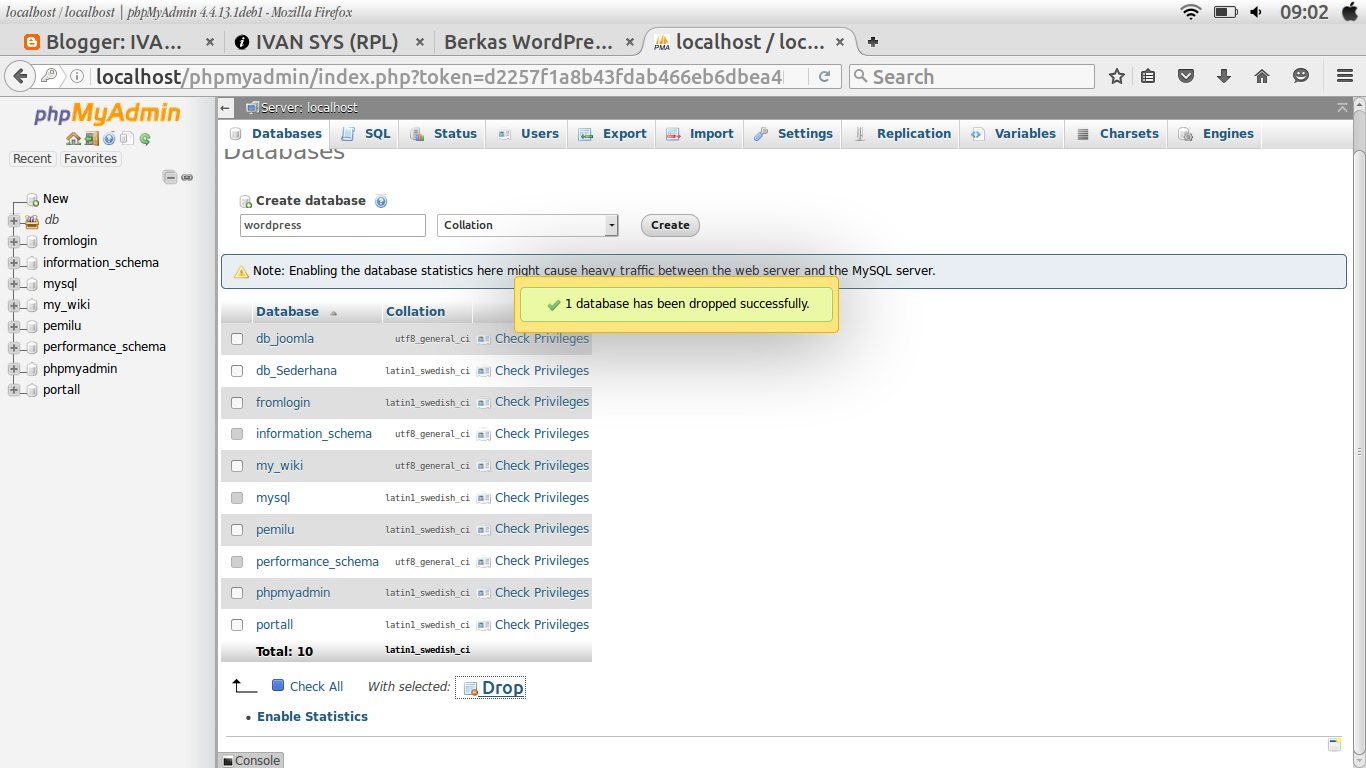Screen dimensions: 1366x768
Task: Open the Users tab
Action: click(527, 134)
